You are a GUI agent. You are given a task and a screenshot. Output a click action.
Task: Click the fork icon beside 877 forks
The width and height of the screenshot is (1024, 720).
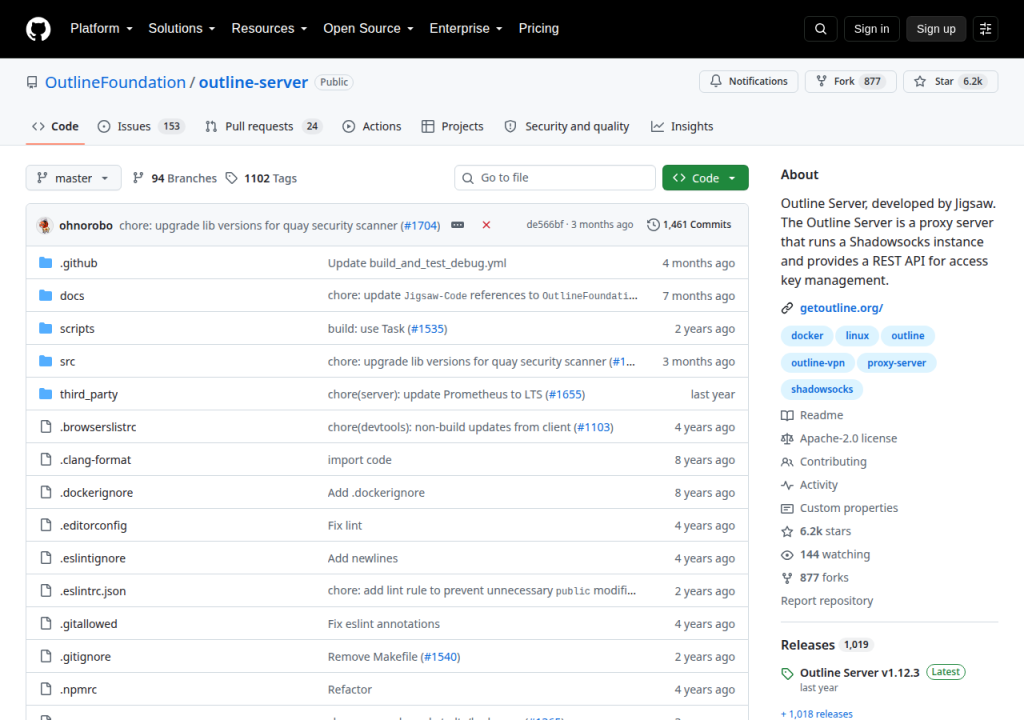[x=787, y=578]
